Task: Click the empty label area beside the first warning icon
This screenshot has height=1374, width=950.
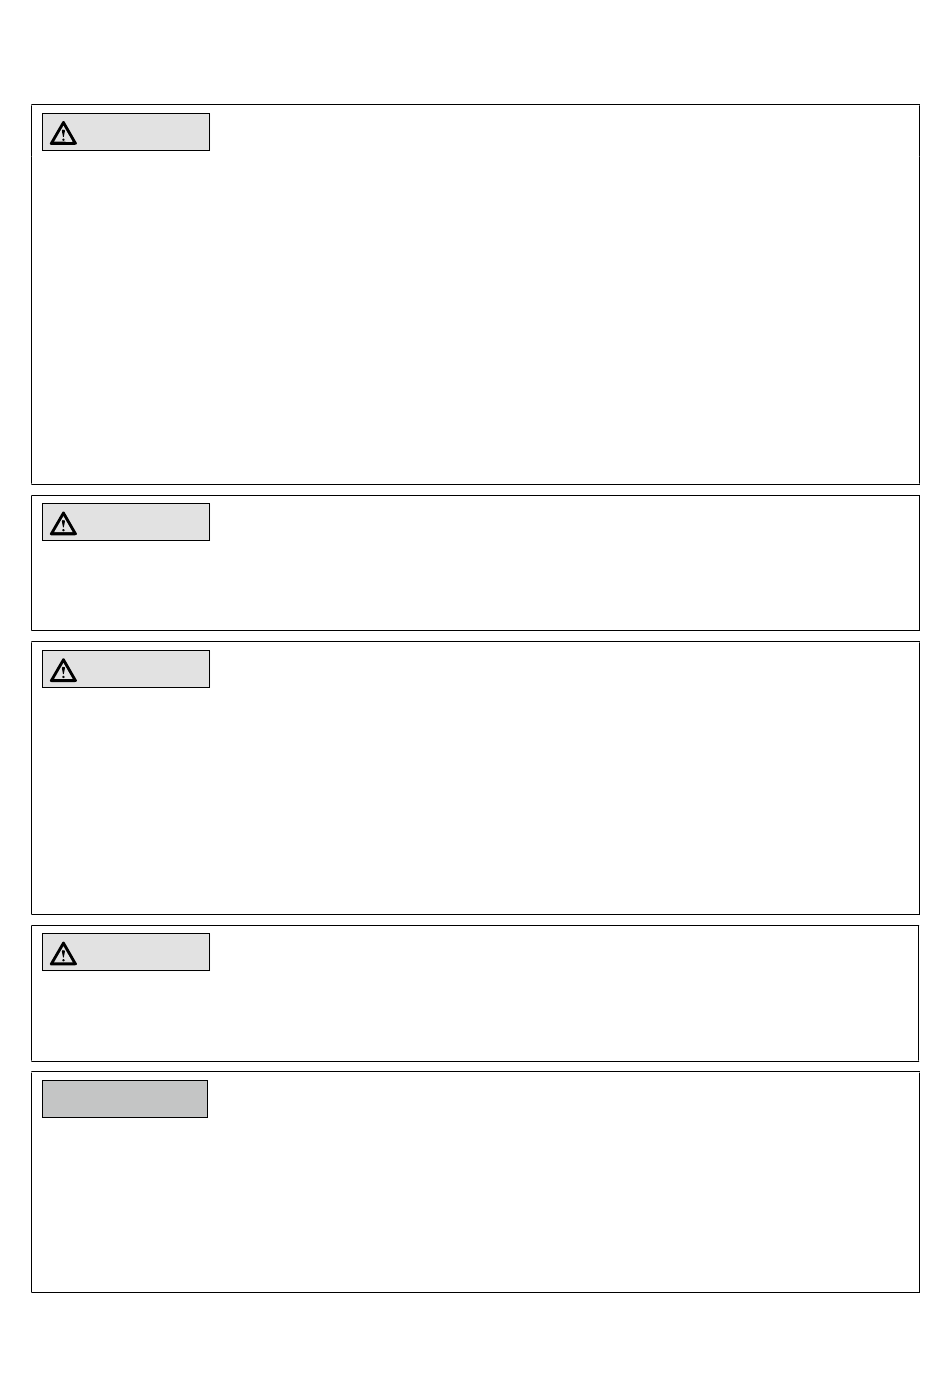Action: [x=142, y=132]
